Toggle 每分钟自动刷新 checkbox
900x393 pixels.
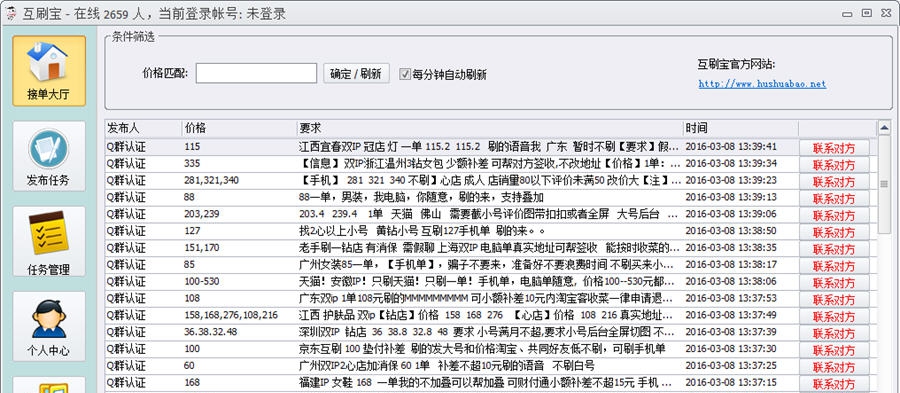[x=405, y=74]
